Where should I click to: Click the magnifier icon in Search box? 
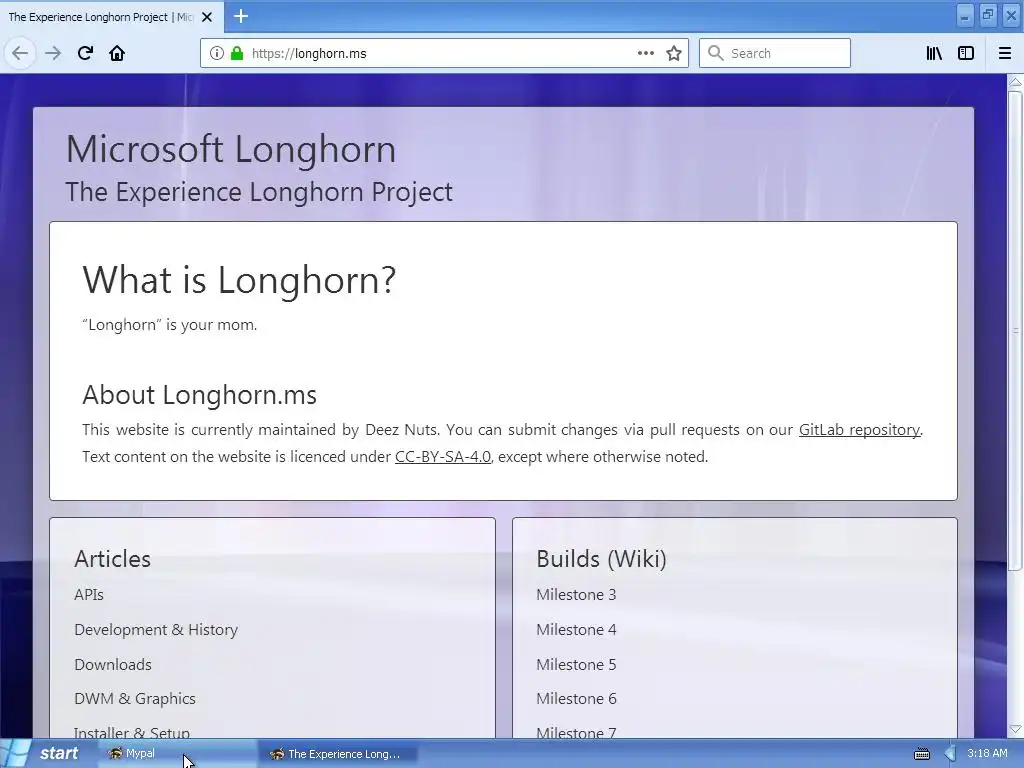[716, 53]
